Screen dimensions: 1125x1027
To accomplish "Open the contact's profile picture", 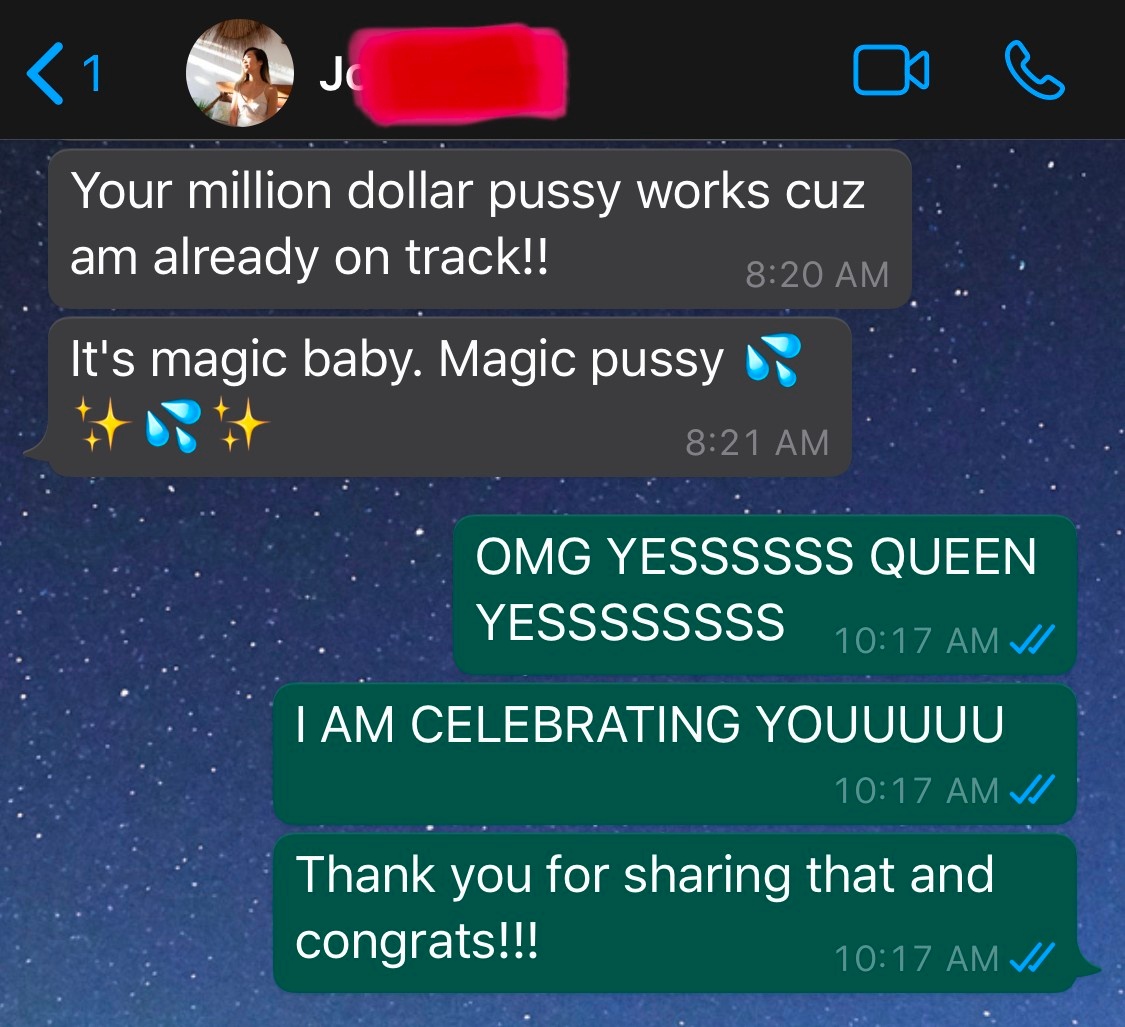I will tap(240, 72).
